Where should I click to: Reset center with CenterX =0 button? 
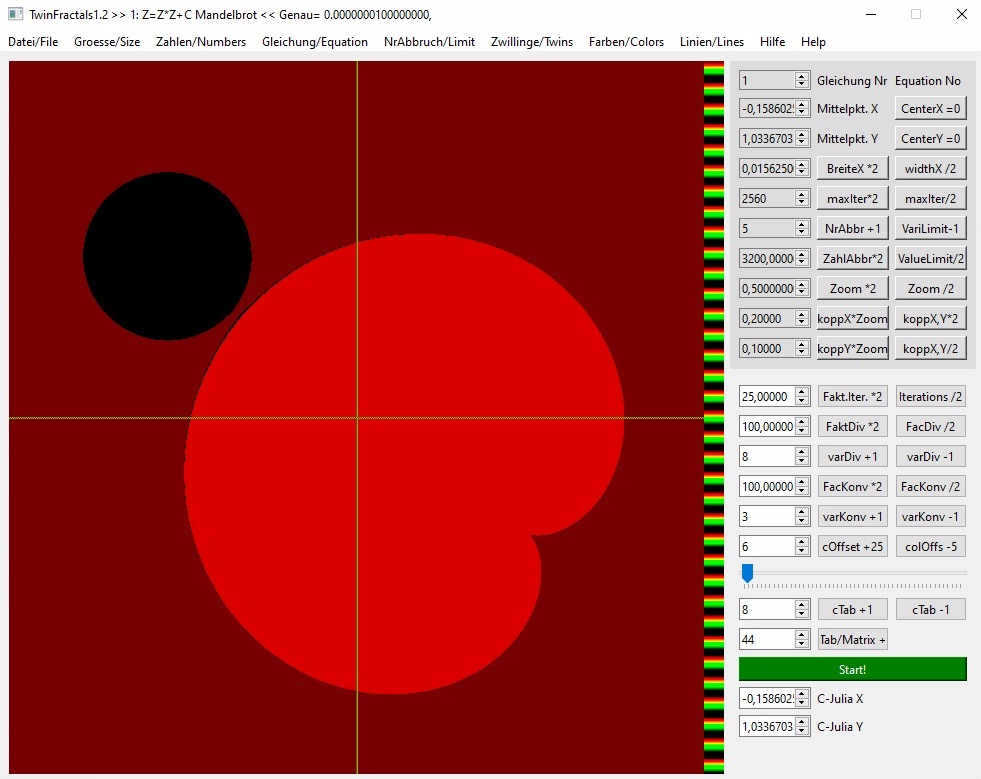(930, 109)
